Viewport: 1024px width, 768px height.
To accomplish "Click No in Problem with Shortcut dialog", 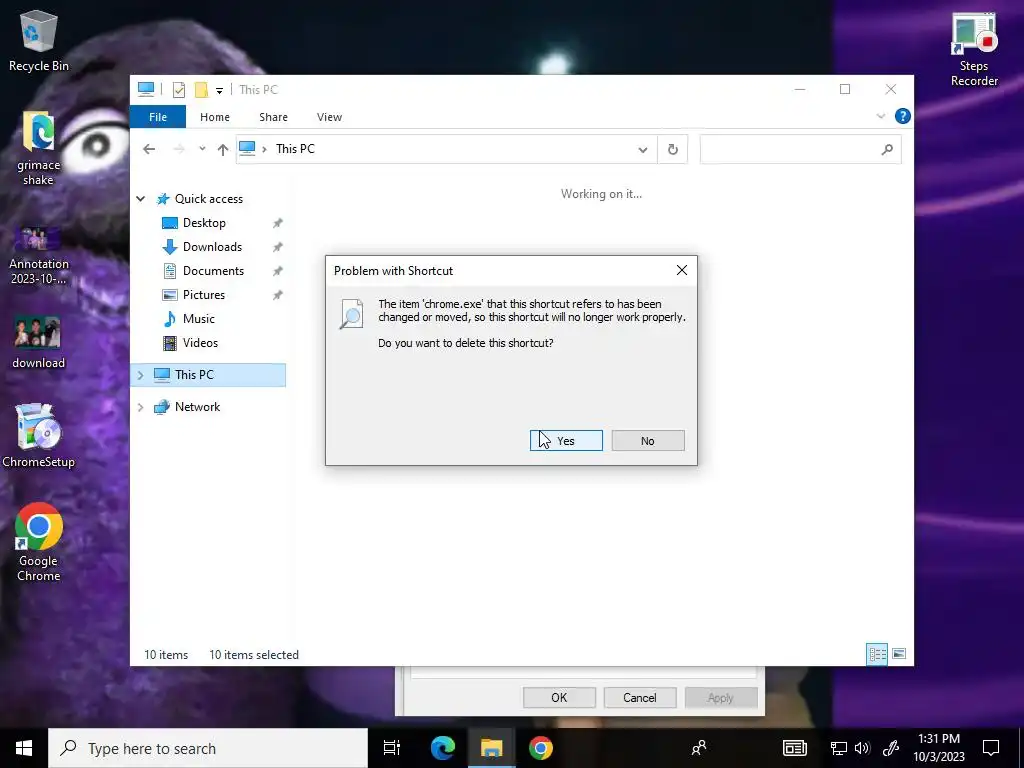I will click(x=648, y=441).
